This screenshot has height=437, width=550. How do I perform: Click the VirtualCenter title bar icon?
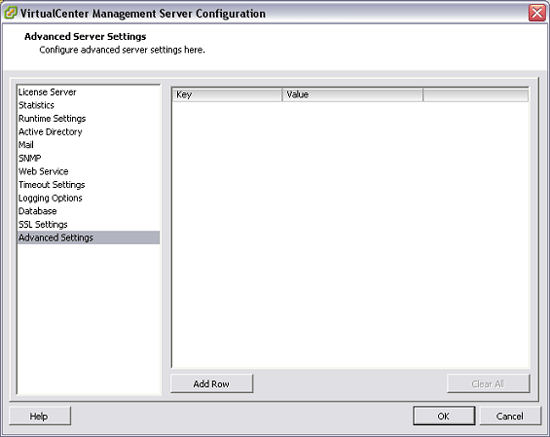click(x=11, y=13)
